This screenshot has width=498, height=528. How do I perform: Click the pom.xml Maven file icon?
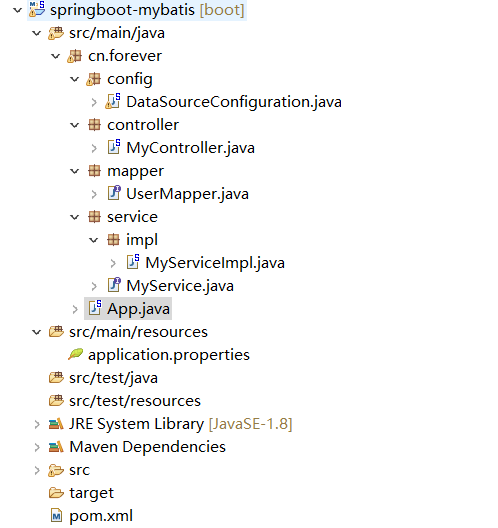click(x=56, y=516)
